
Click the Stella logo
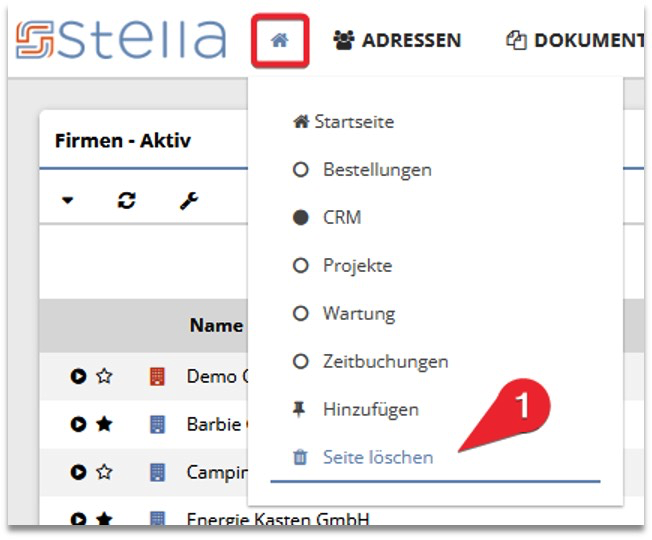(122, 40)
